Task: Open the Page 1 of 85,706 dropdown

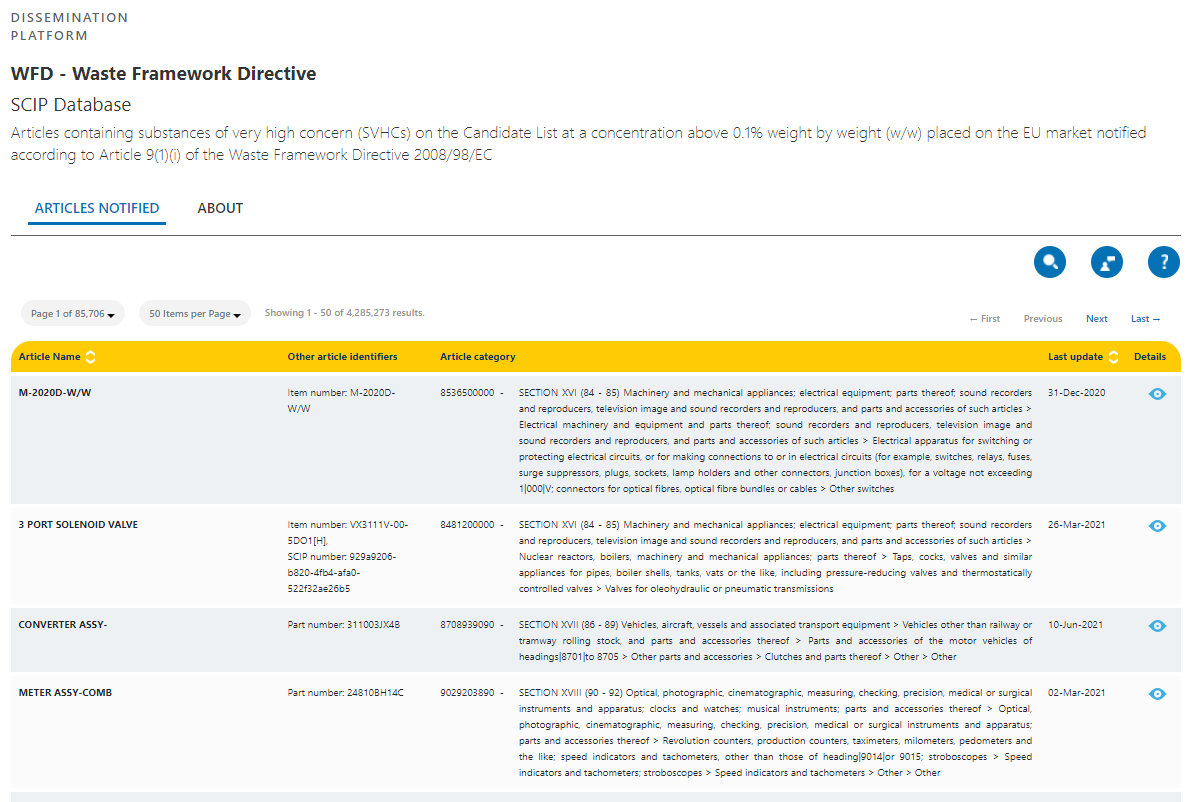Action: (x=73, y=314)
